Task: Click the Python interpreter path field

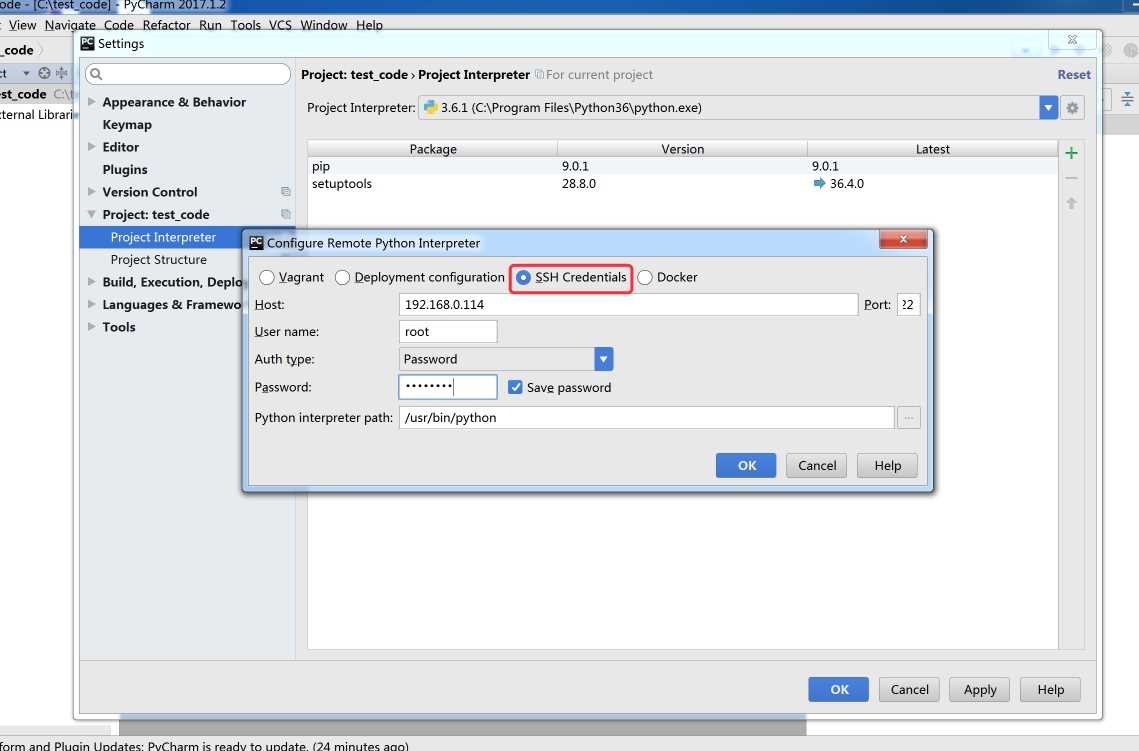Action: pos(646,418)
